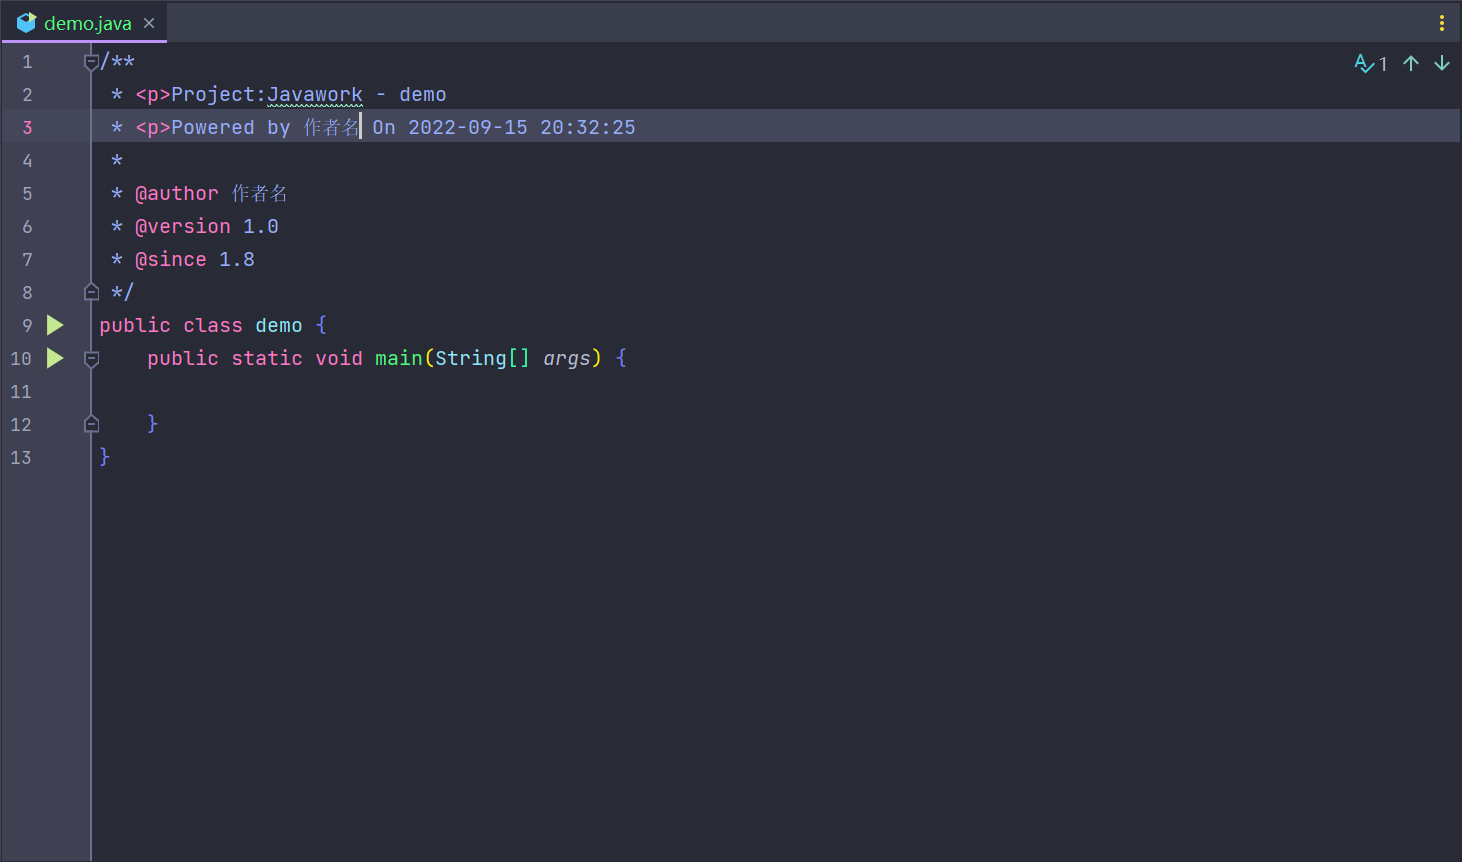This screenshot has width=1462, height=862.
Task: Jump to next highlighted problem arrow
Action: (1442, 63)
